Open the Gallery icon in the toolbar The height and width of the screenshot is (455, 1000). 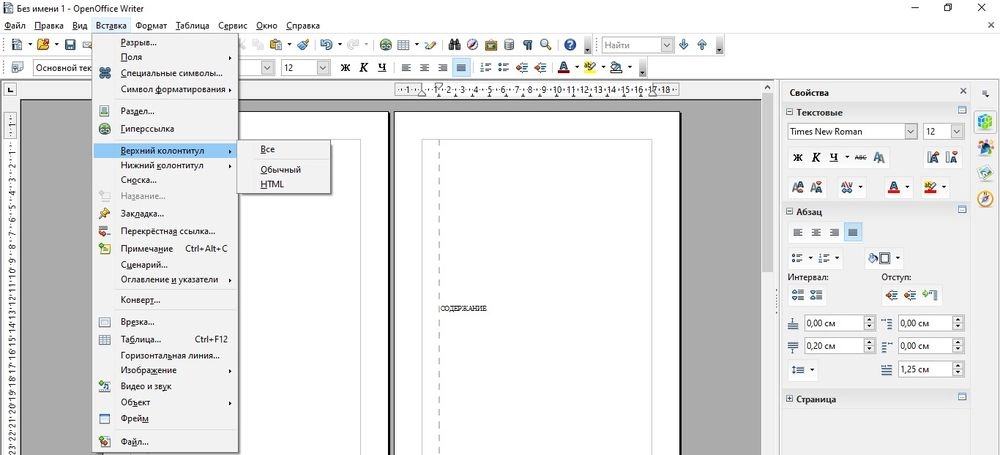pos(490,45)
